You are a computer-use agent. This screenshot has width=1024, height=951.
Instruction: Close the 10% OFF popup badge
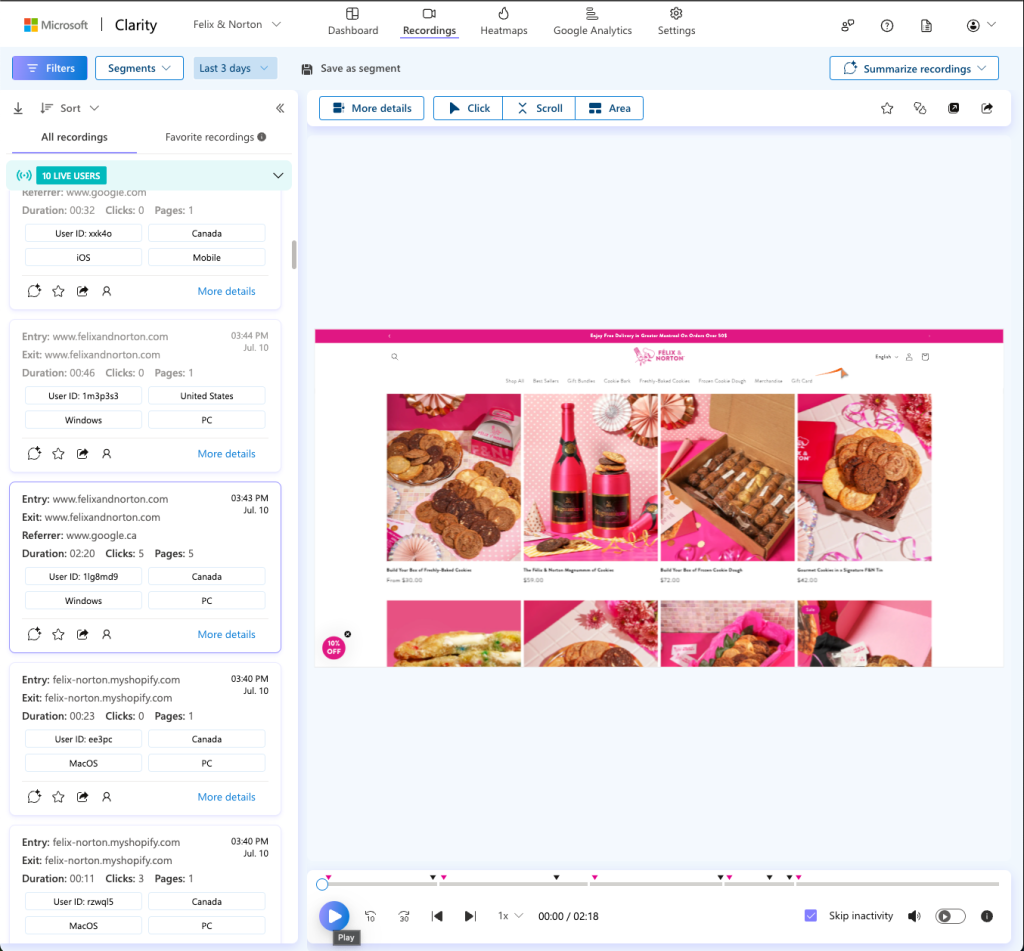tap(348, 634)
